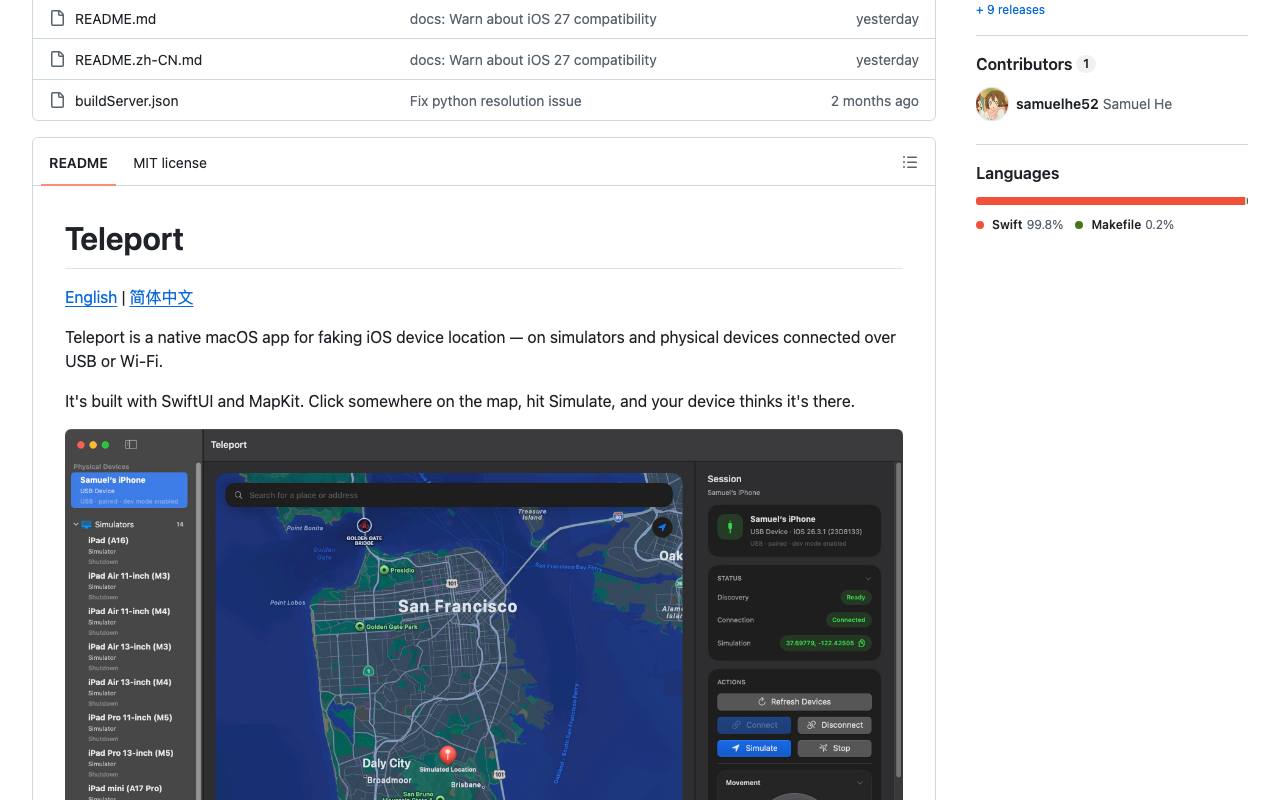Click the green 'Ready' discovery status
This screenshot has width=1280, height=800.
[856, 597]
